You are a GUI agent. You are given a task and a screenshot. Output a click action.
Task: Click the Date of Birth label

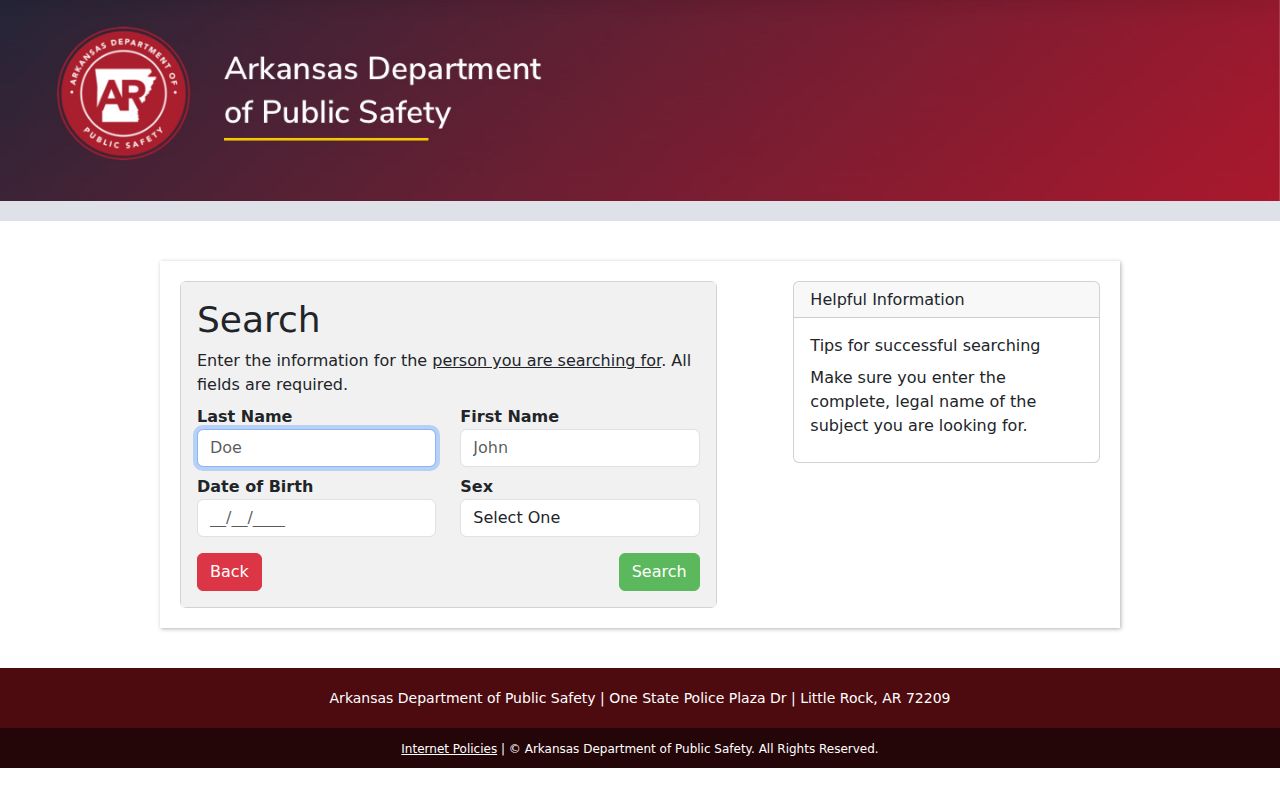pyautogui.click(x=255, y=486)
